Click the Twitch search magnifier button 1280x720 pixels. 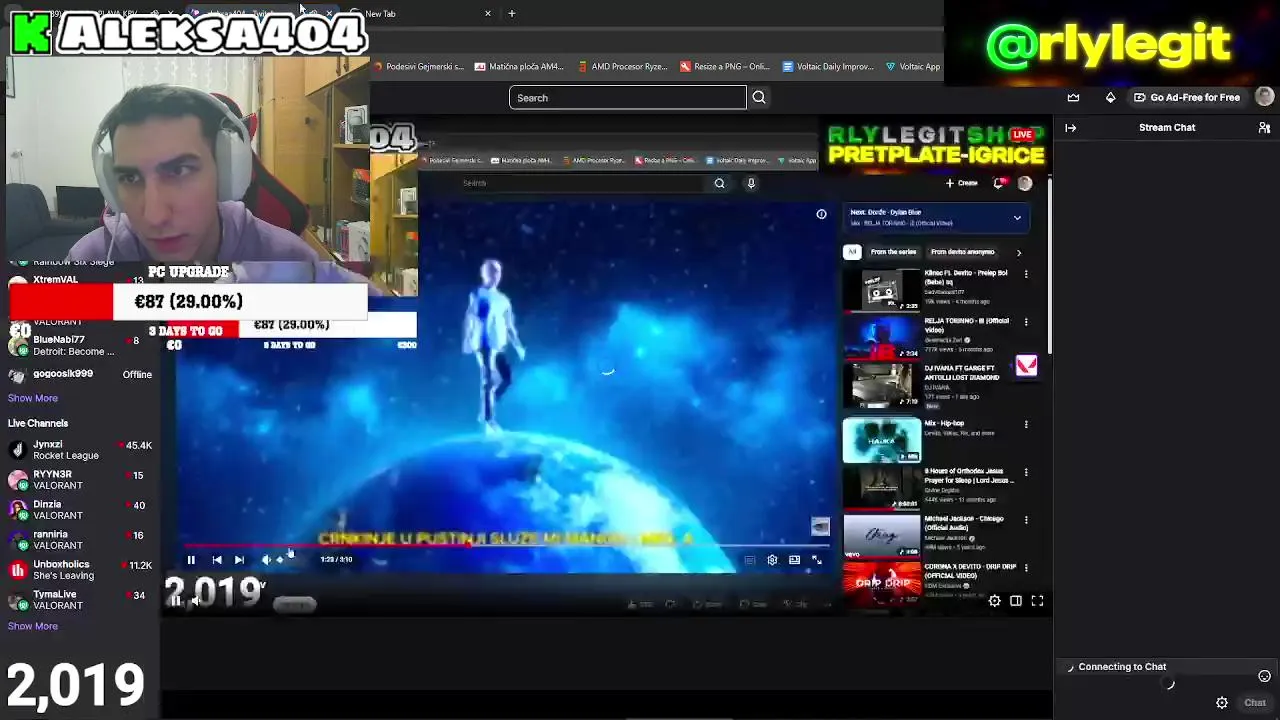(759, 98)
